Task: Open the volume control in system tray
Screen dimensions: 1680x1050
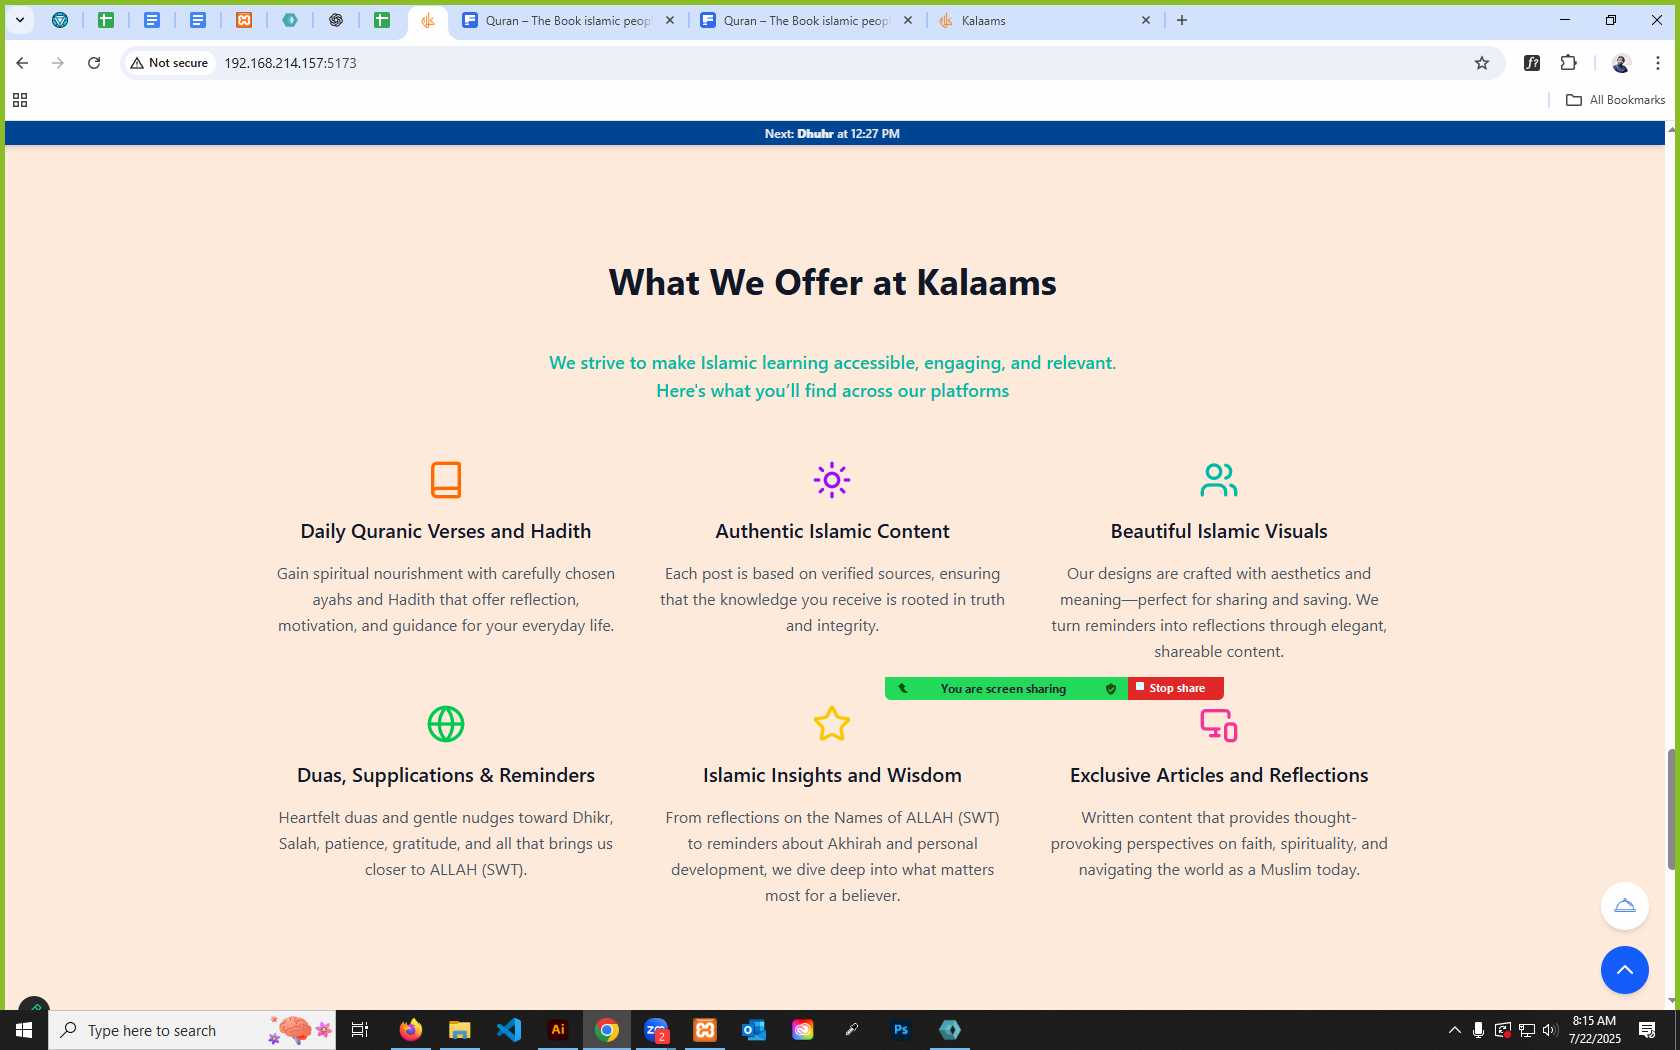Action: (1550, 1030)
